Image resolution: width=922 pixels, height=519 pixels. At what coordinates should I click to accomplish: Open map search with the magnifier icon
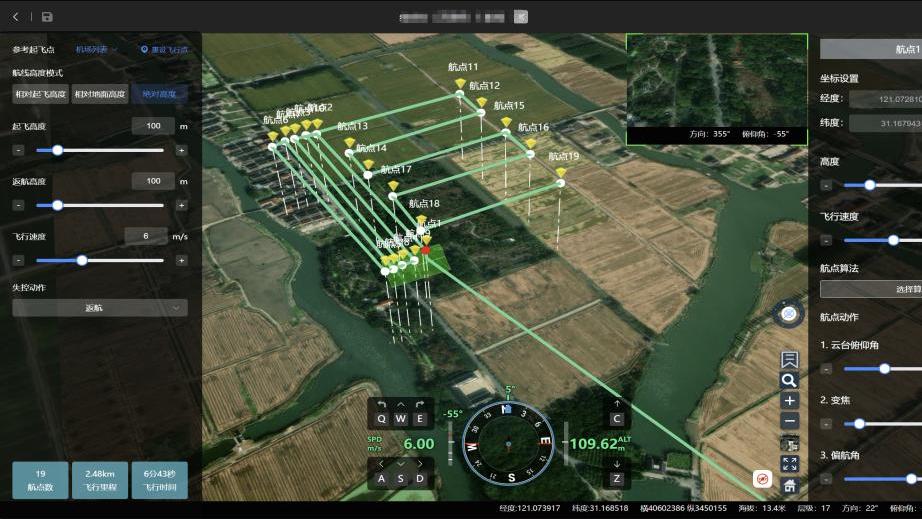click(789, 380)
